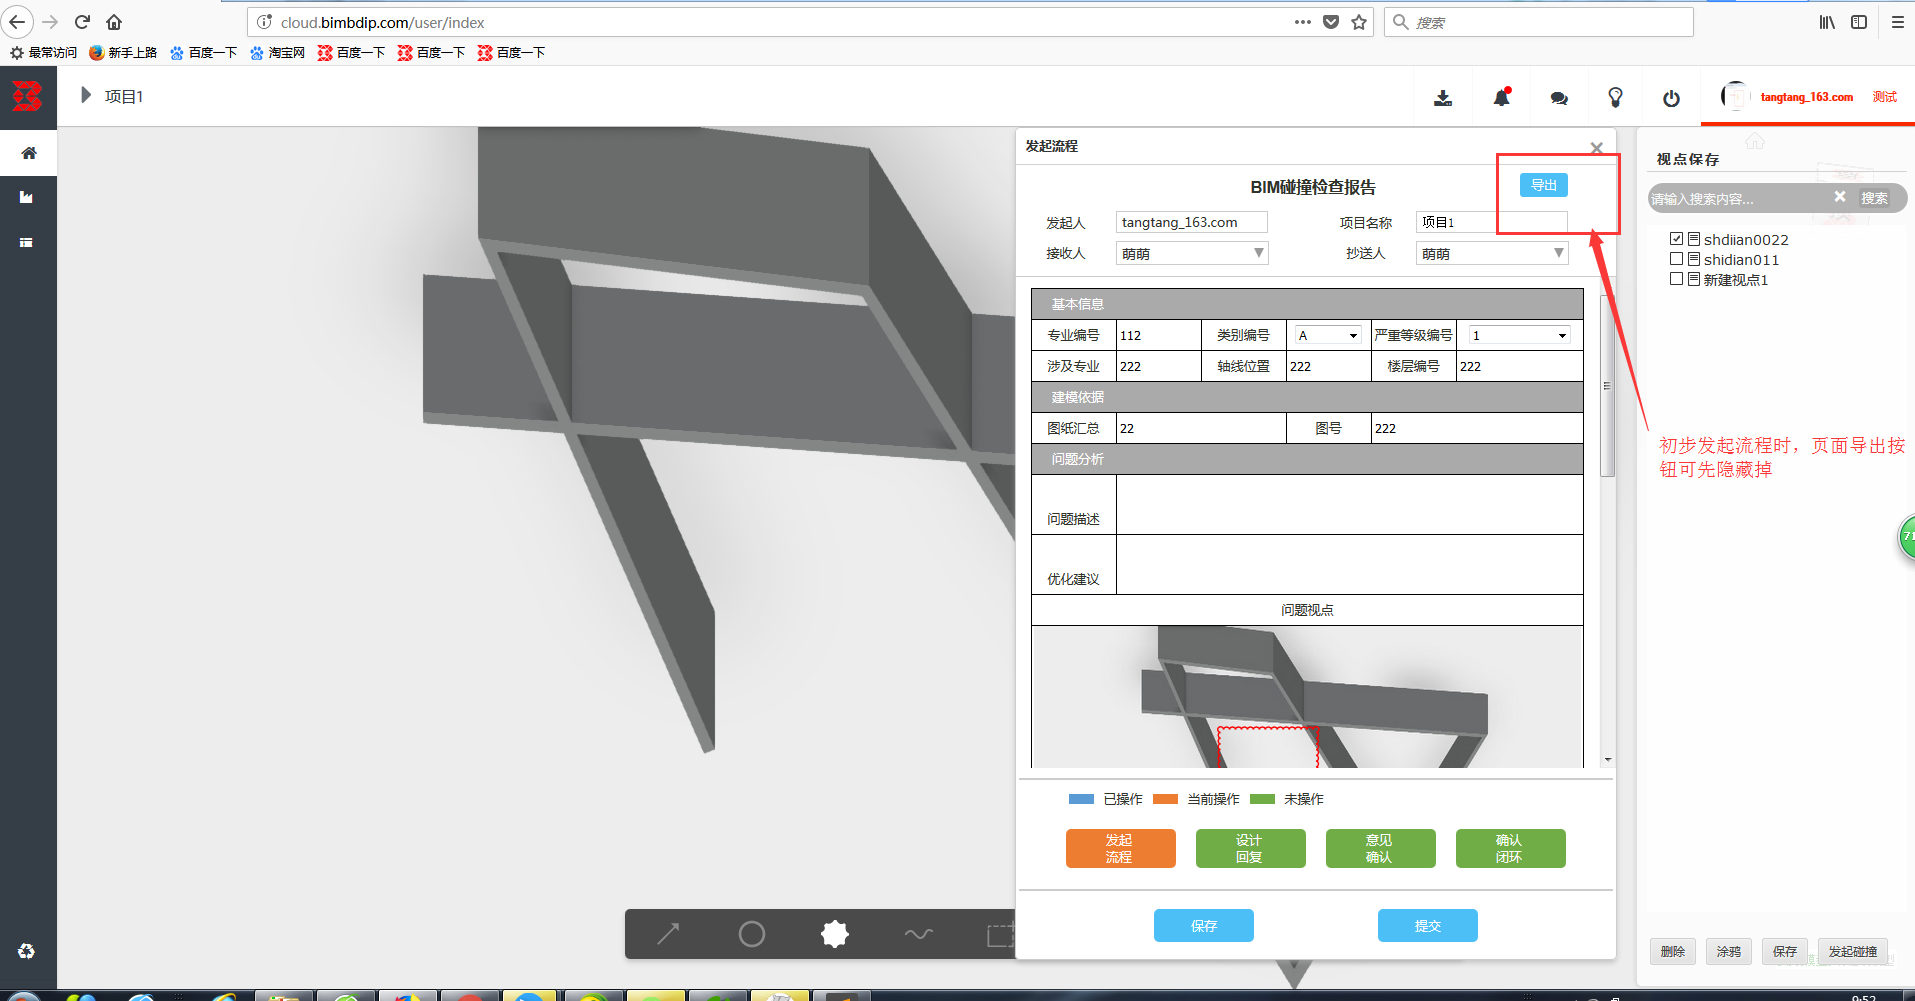Select the circle annotation tool
The height and width of the screenshot is (1001, 1915).
pos(752,934)
